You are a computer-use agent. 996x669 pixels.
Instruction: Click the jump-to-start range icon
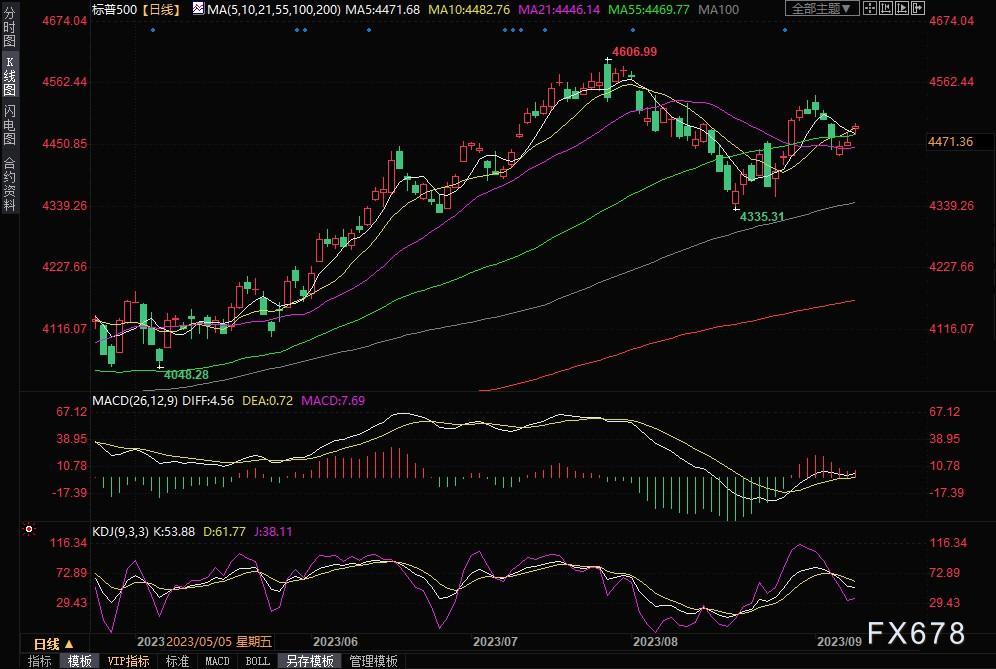885,8
